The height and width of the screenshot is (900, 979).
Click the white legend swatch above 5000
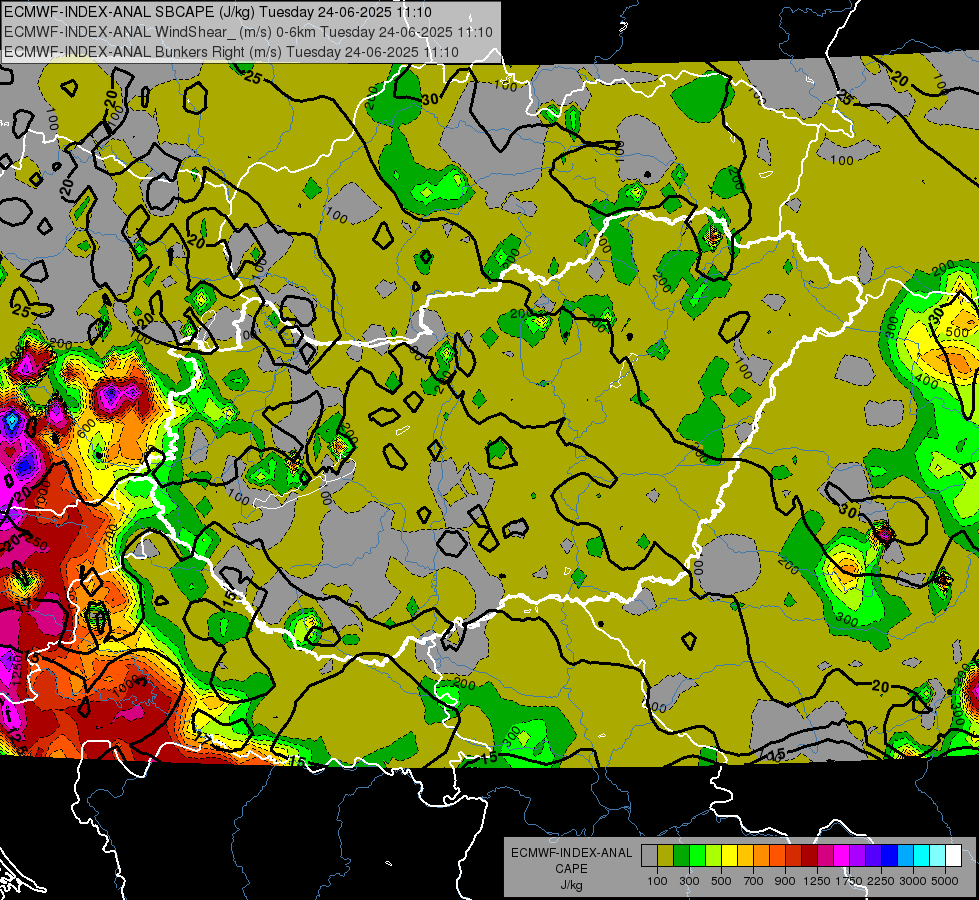953,856
